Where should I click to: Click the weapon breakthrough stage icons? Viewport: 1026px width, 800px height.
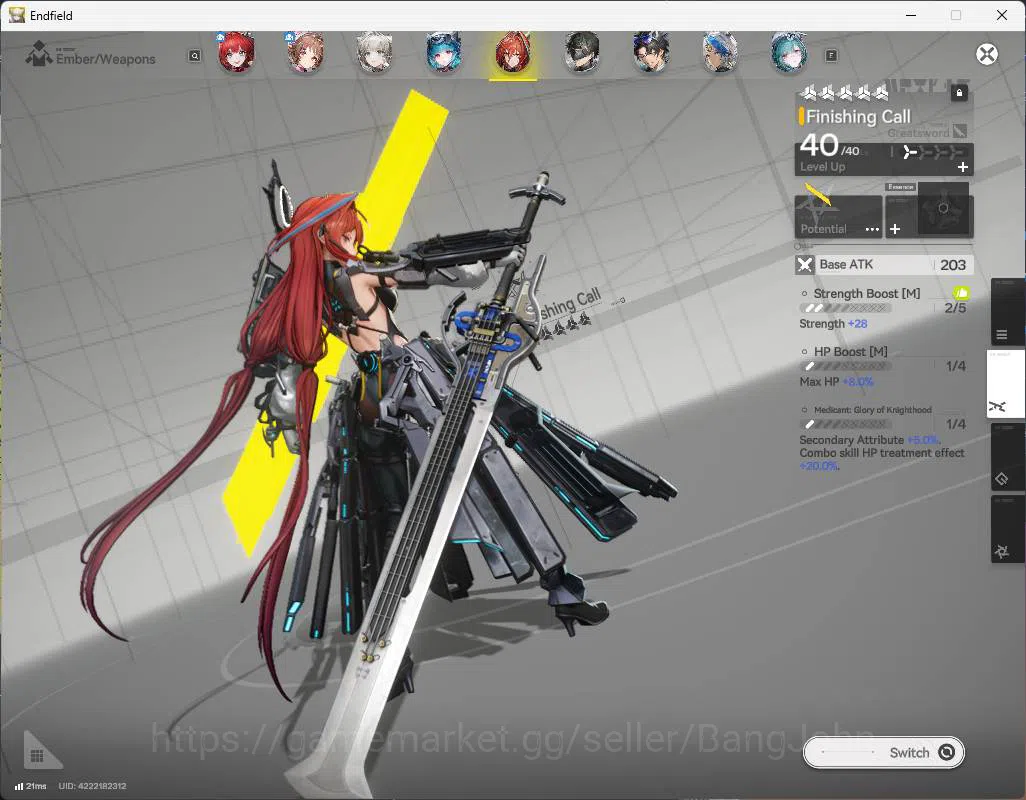(934, 152)
